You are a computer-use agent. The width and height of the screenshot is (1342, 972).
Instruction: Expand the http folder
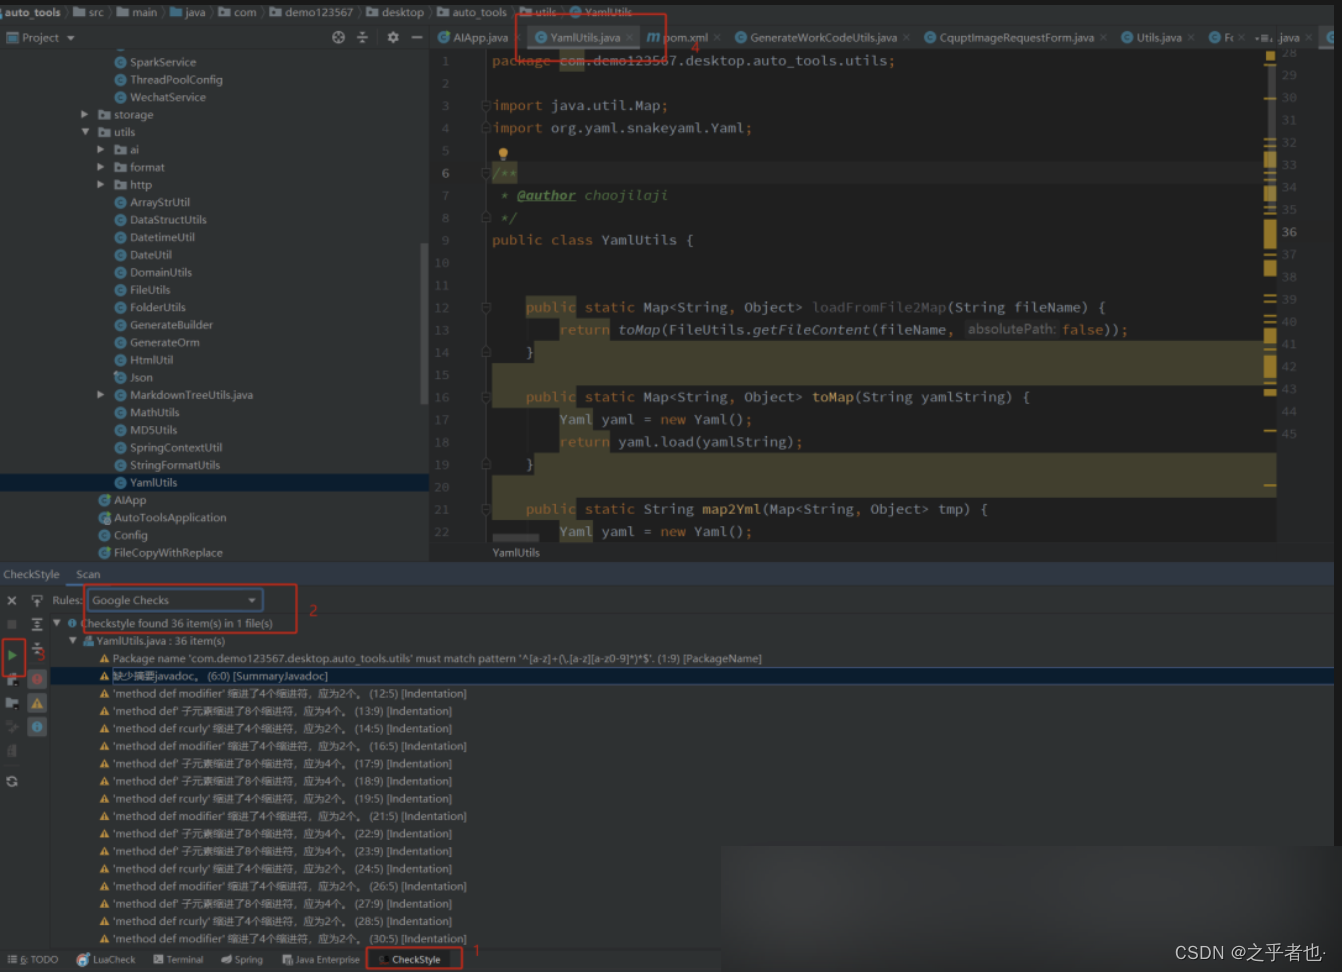[101, 185]
